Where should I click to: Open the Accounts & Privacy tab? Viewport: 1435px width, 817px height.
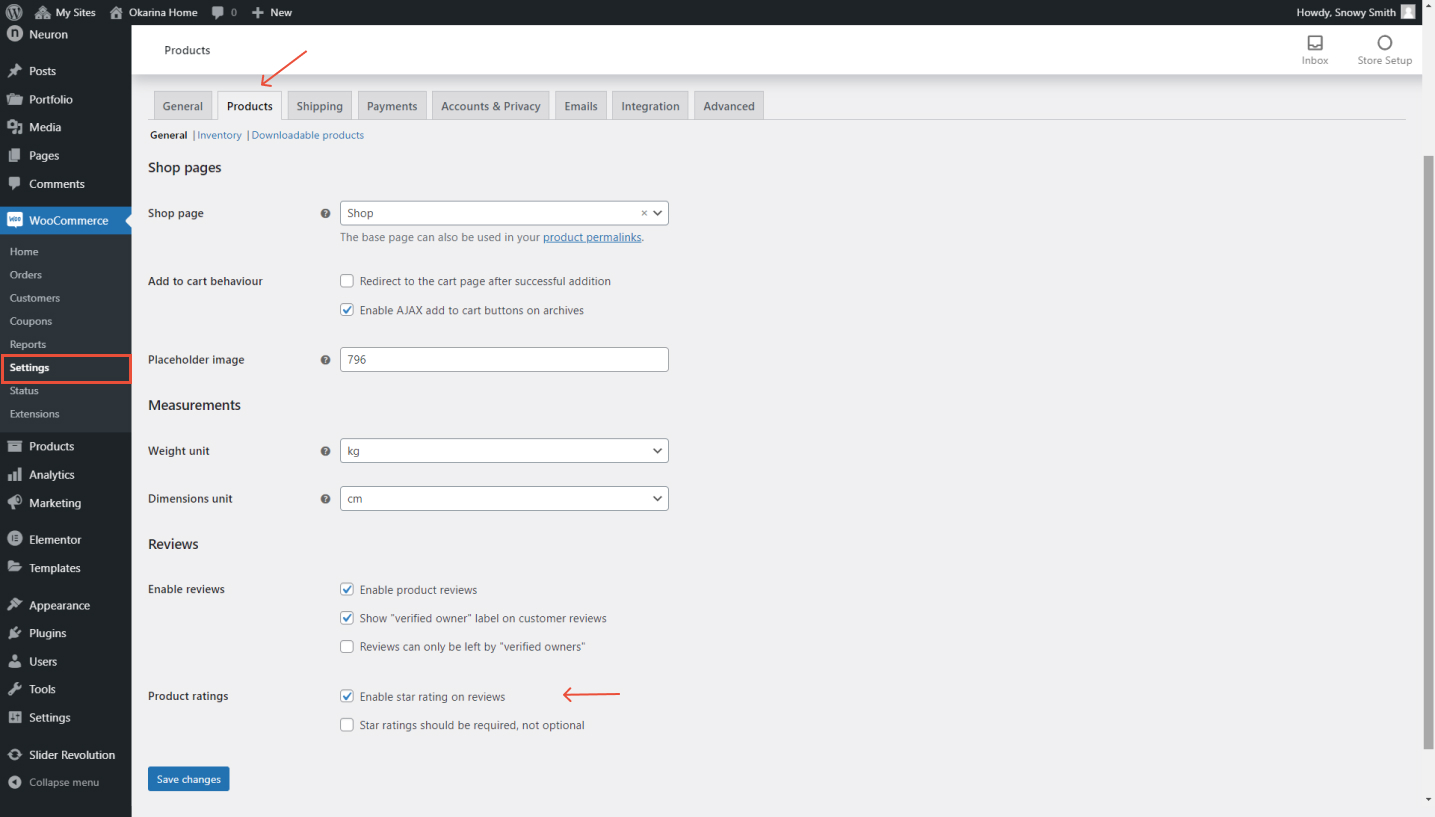(491, 106)
